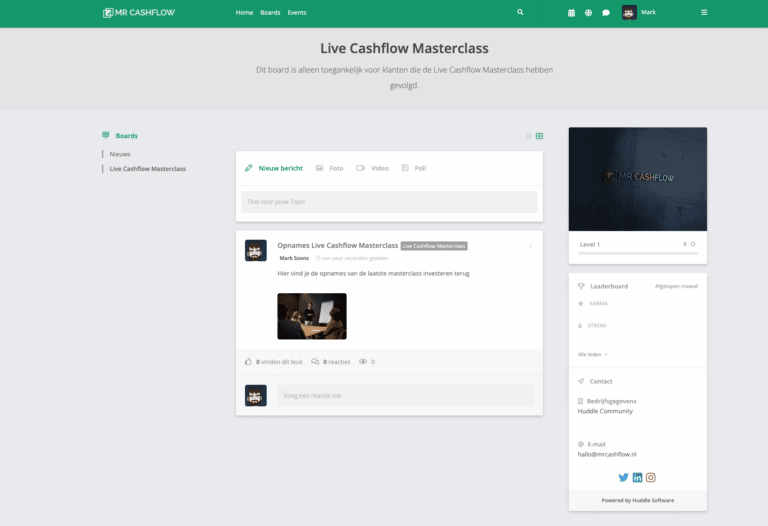
Task: Open the masterclass post image thumbnail
Action: coord(312,316)
